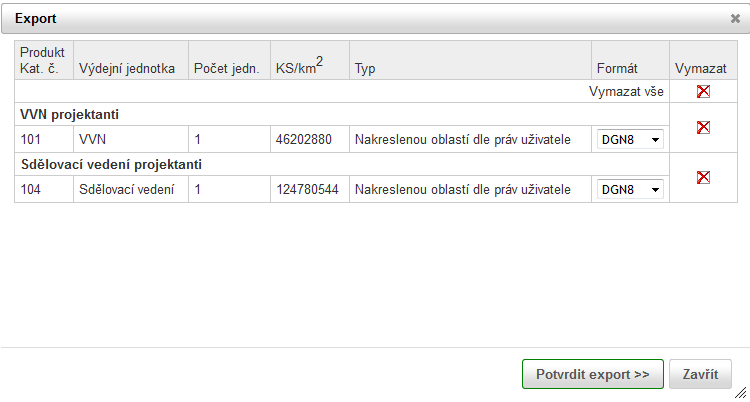Screen dimensions: 750x402
Task: Click the red X next to Vymazat vše
Action: [x=703, y=91]
